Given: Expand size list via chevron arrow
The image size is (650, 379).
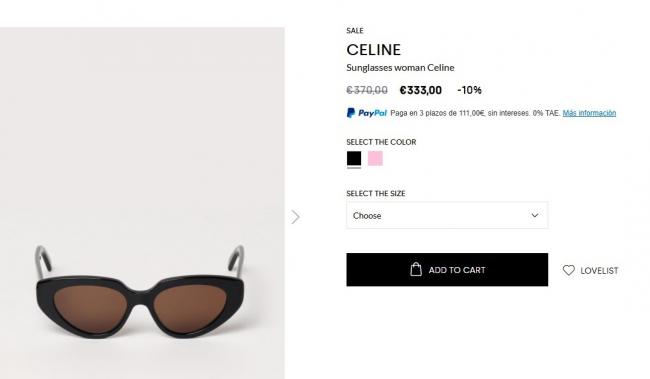Looking at the screenshot, I should [535, 216].
